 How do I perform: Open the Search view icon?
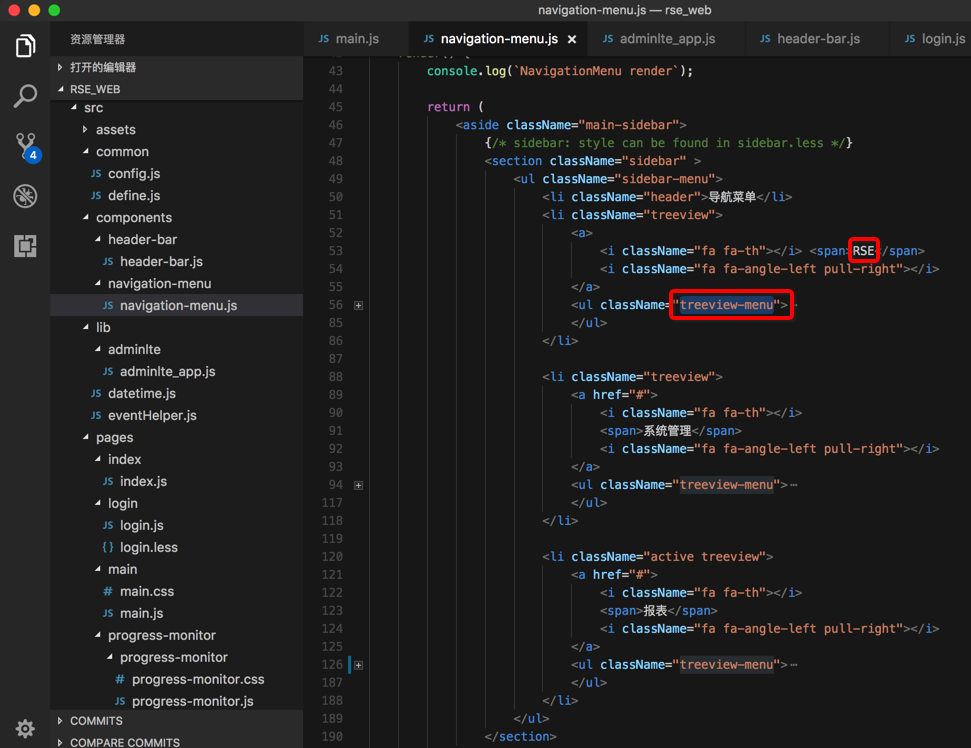(x=25, y=96)
